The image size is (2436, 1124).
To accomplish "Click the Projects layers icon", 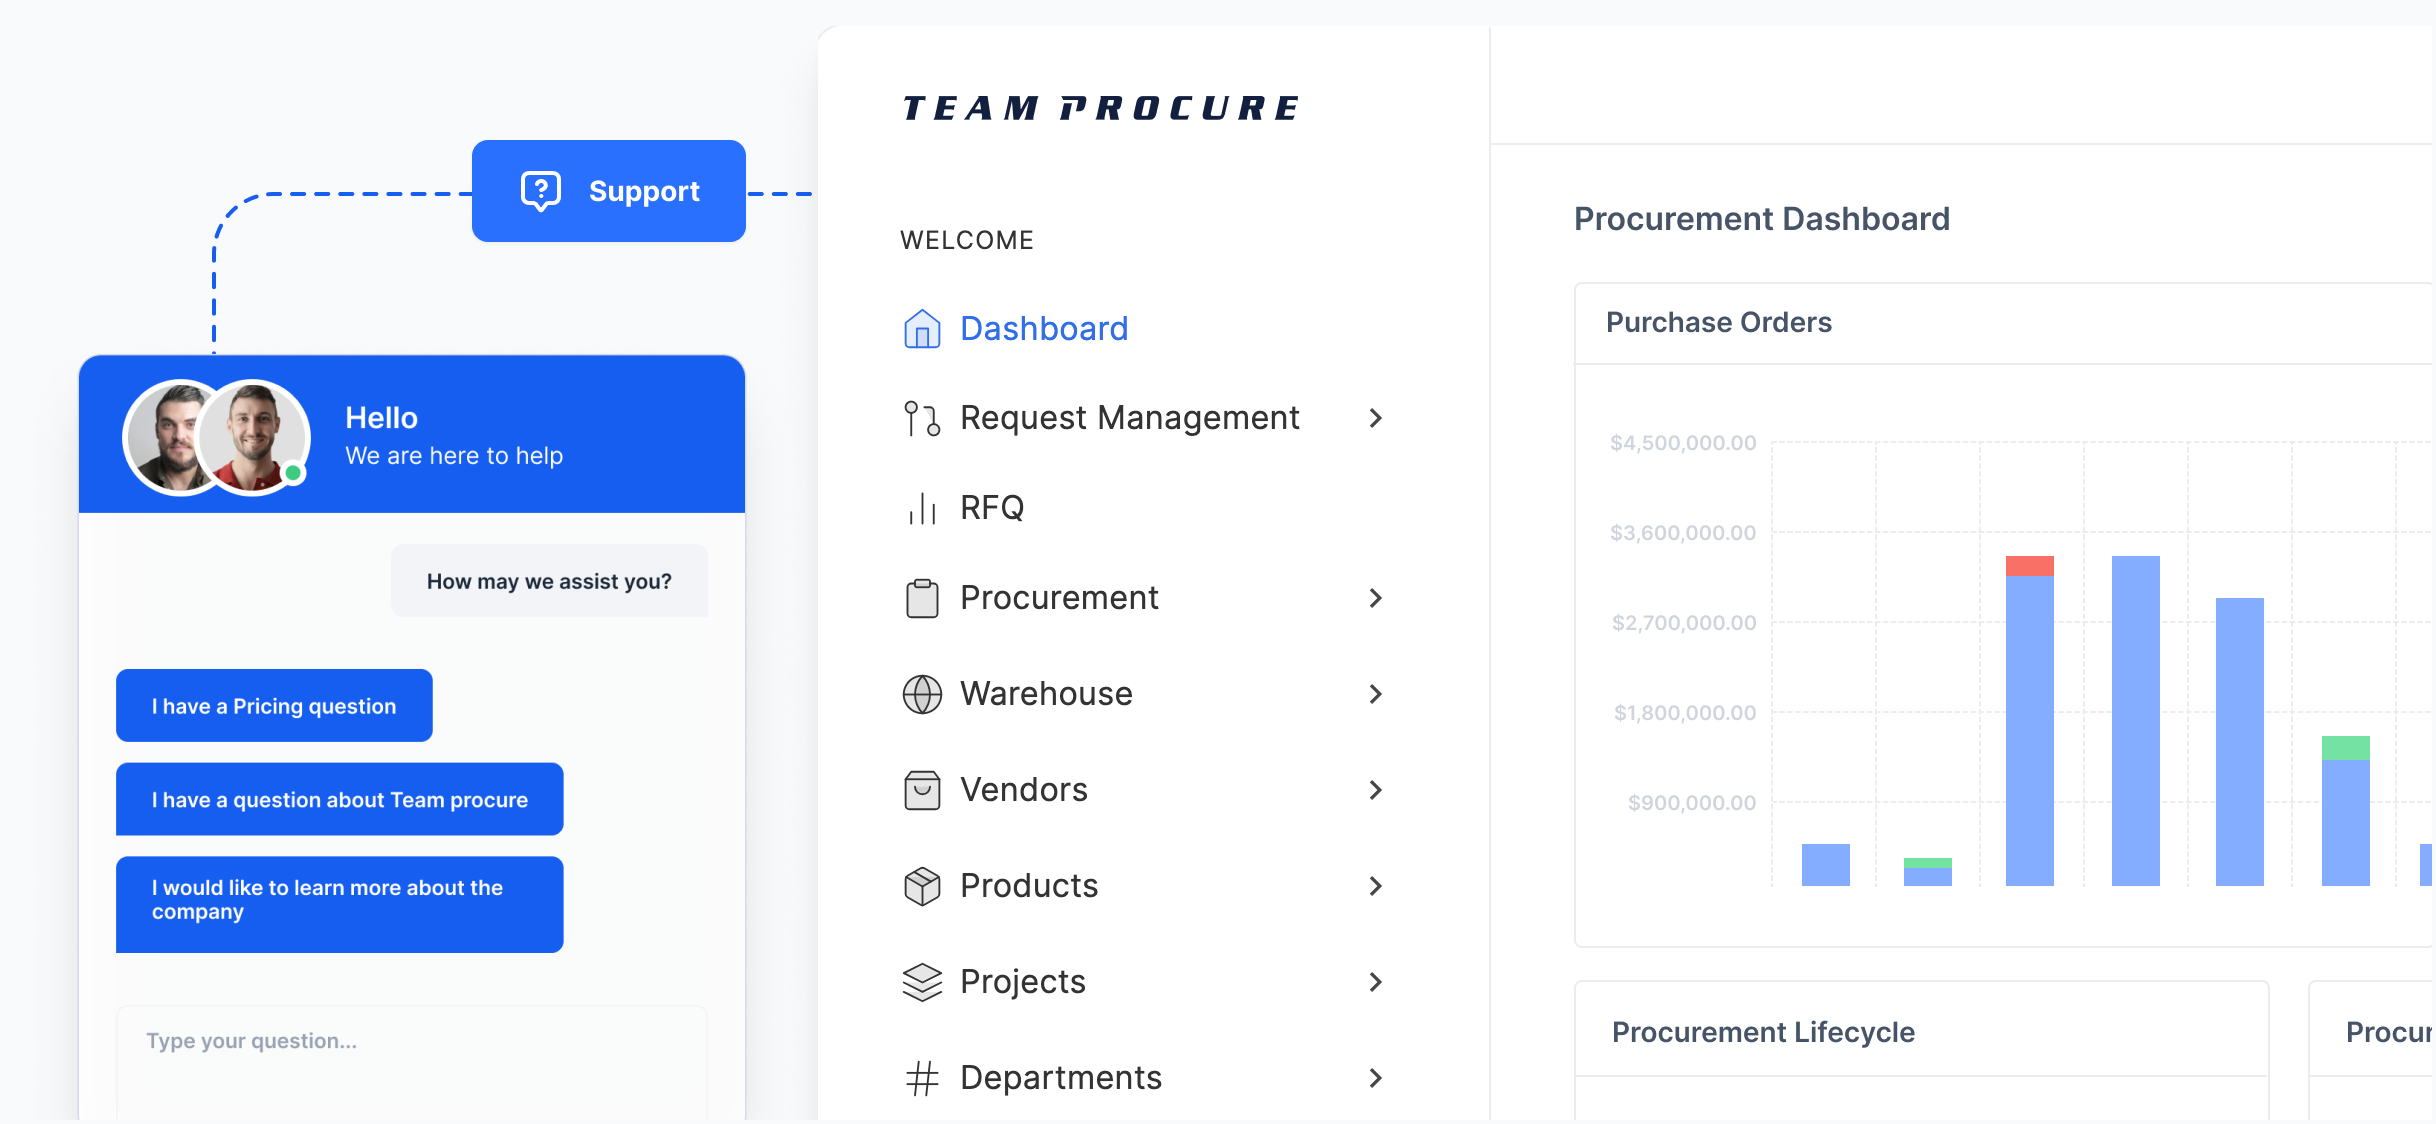I will pyautogui.click(x=921, y=981).
